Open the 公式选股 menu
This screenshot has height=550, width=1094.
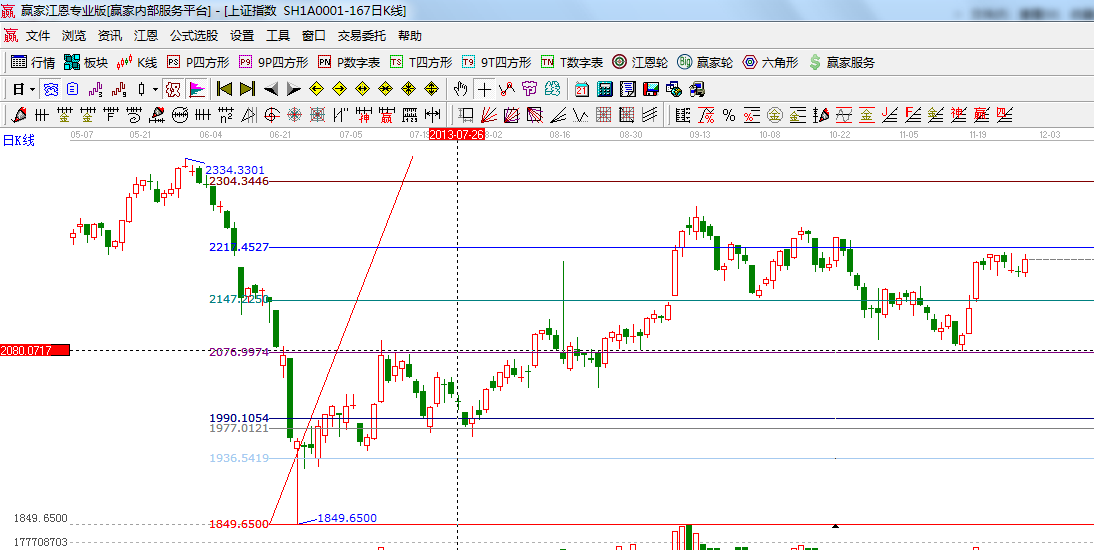pyautogui.click(x=193, y=35)
